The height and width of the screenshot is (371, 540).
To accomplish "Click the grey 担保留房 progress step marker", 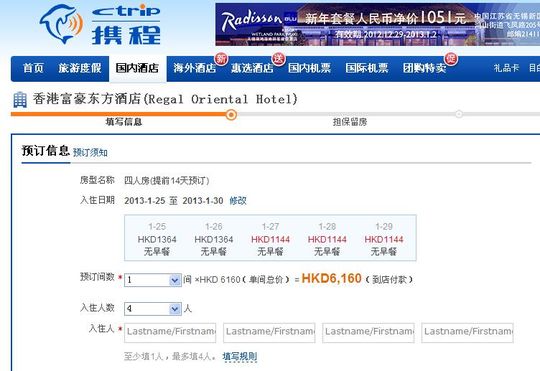I will click(459, 114).
